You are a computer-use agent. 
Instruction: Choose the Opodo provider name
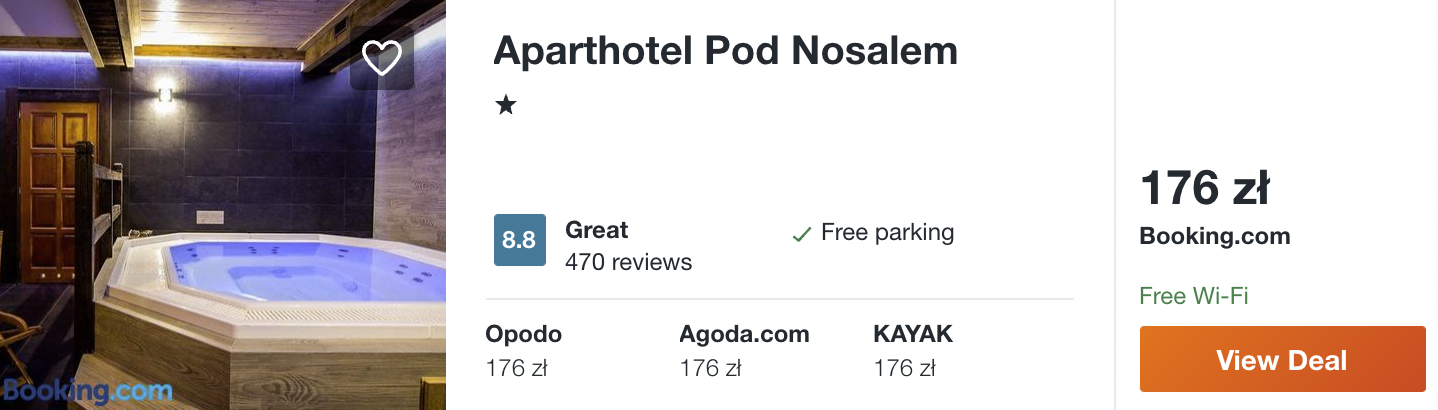pos(523,334)
